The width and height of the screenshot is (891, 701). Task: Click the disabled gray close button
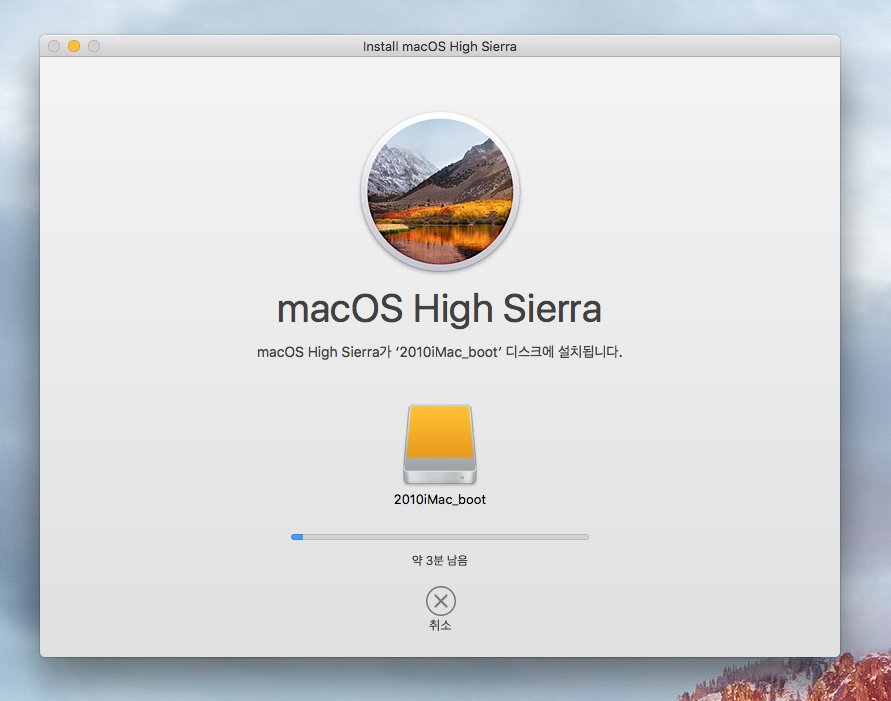tap(54, 46)
